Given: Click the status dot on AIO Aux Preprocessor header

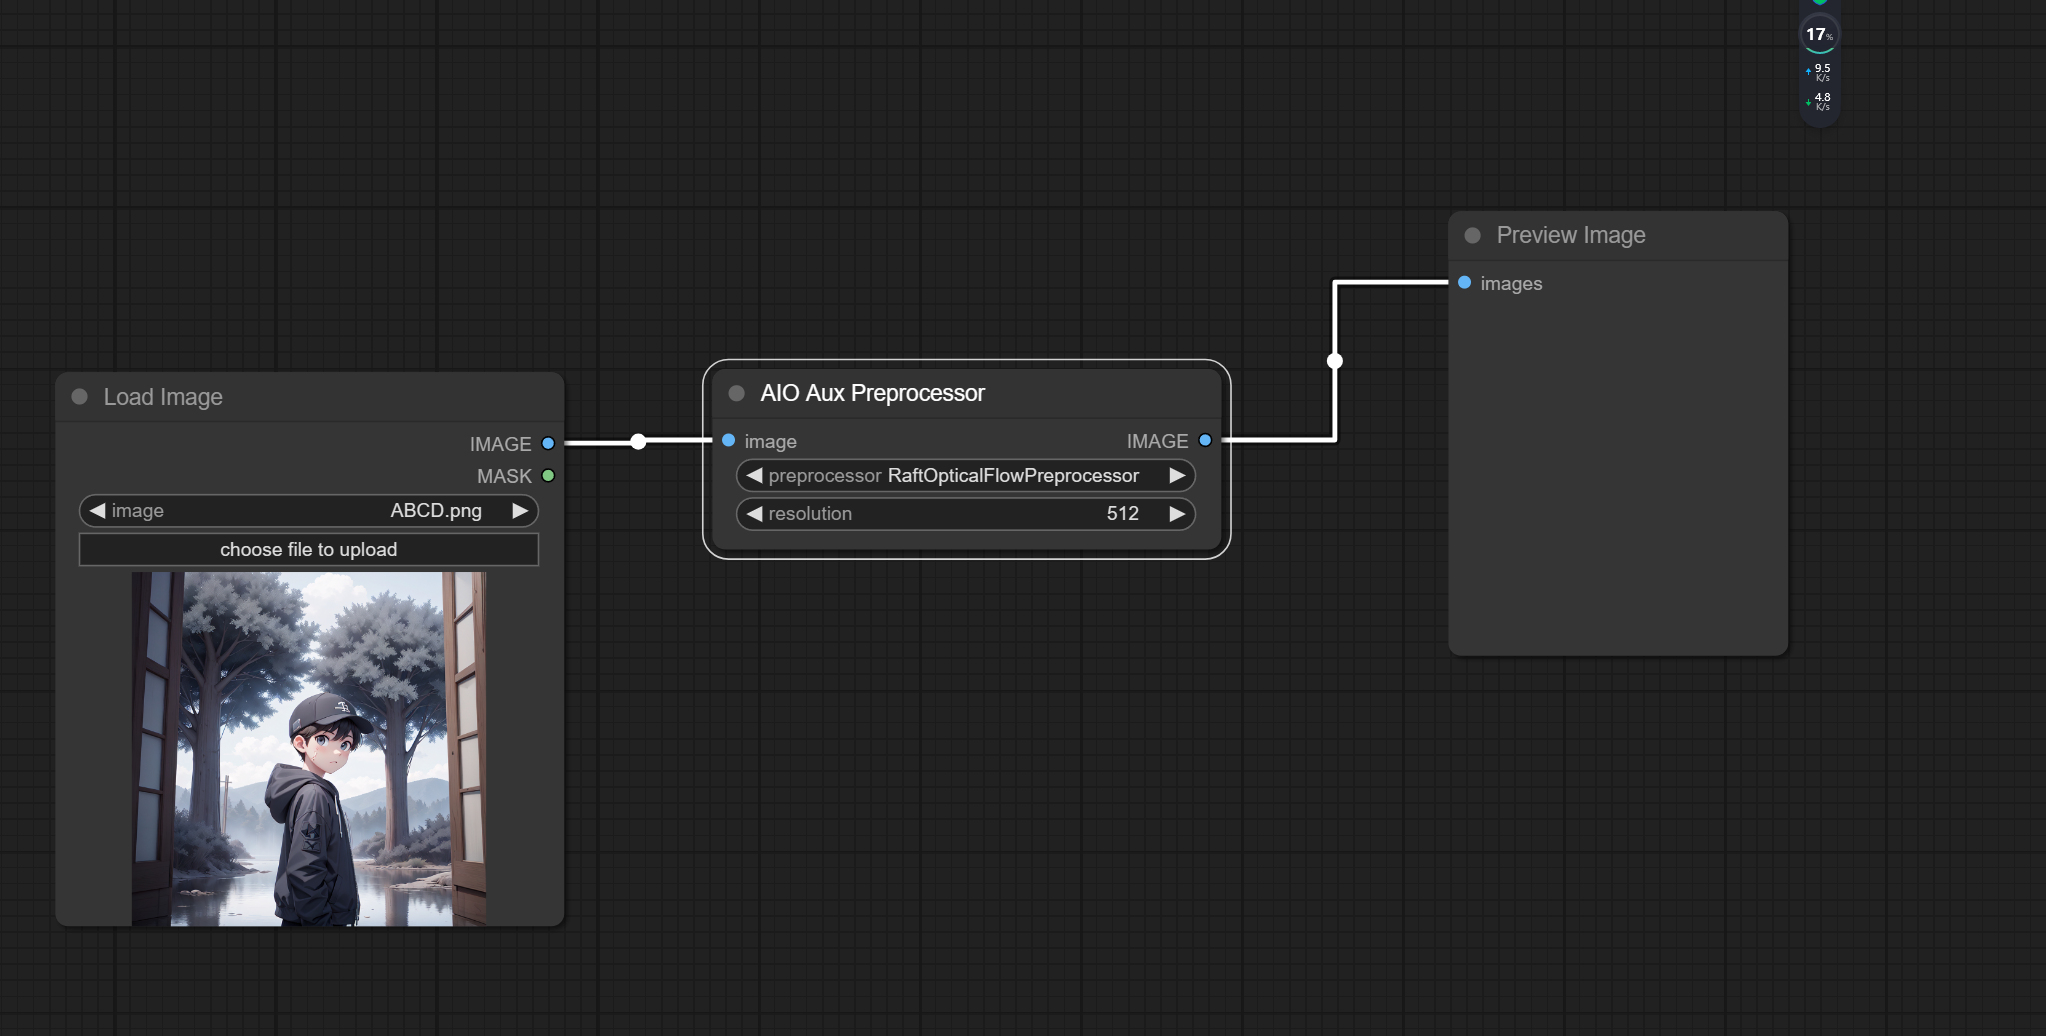Looking at the screenshot, I should 735,393.
